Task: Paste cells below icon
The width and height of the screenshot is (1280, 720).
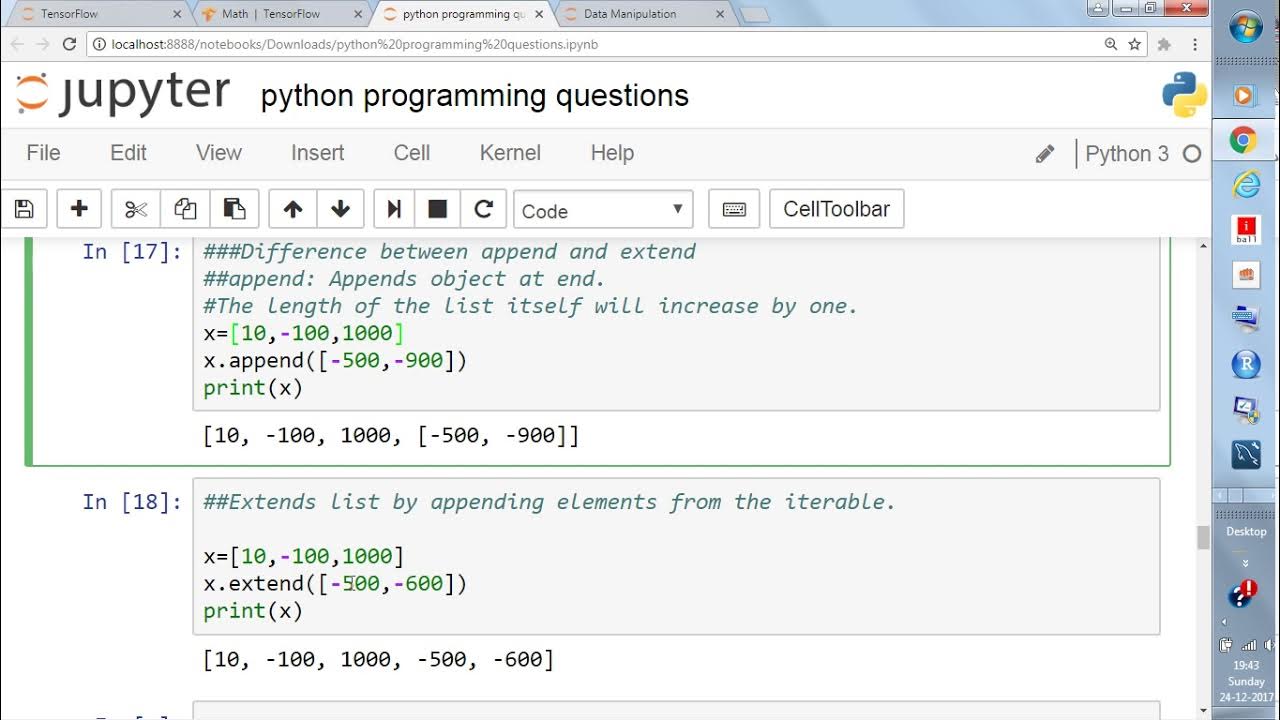Action: 234,209
